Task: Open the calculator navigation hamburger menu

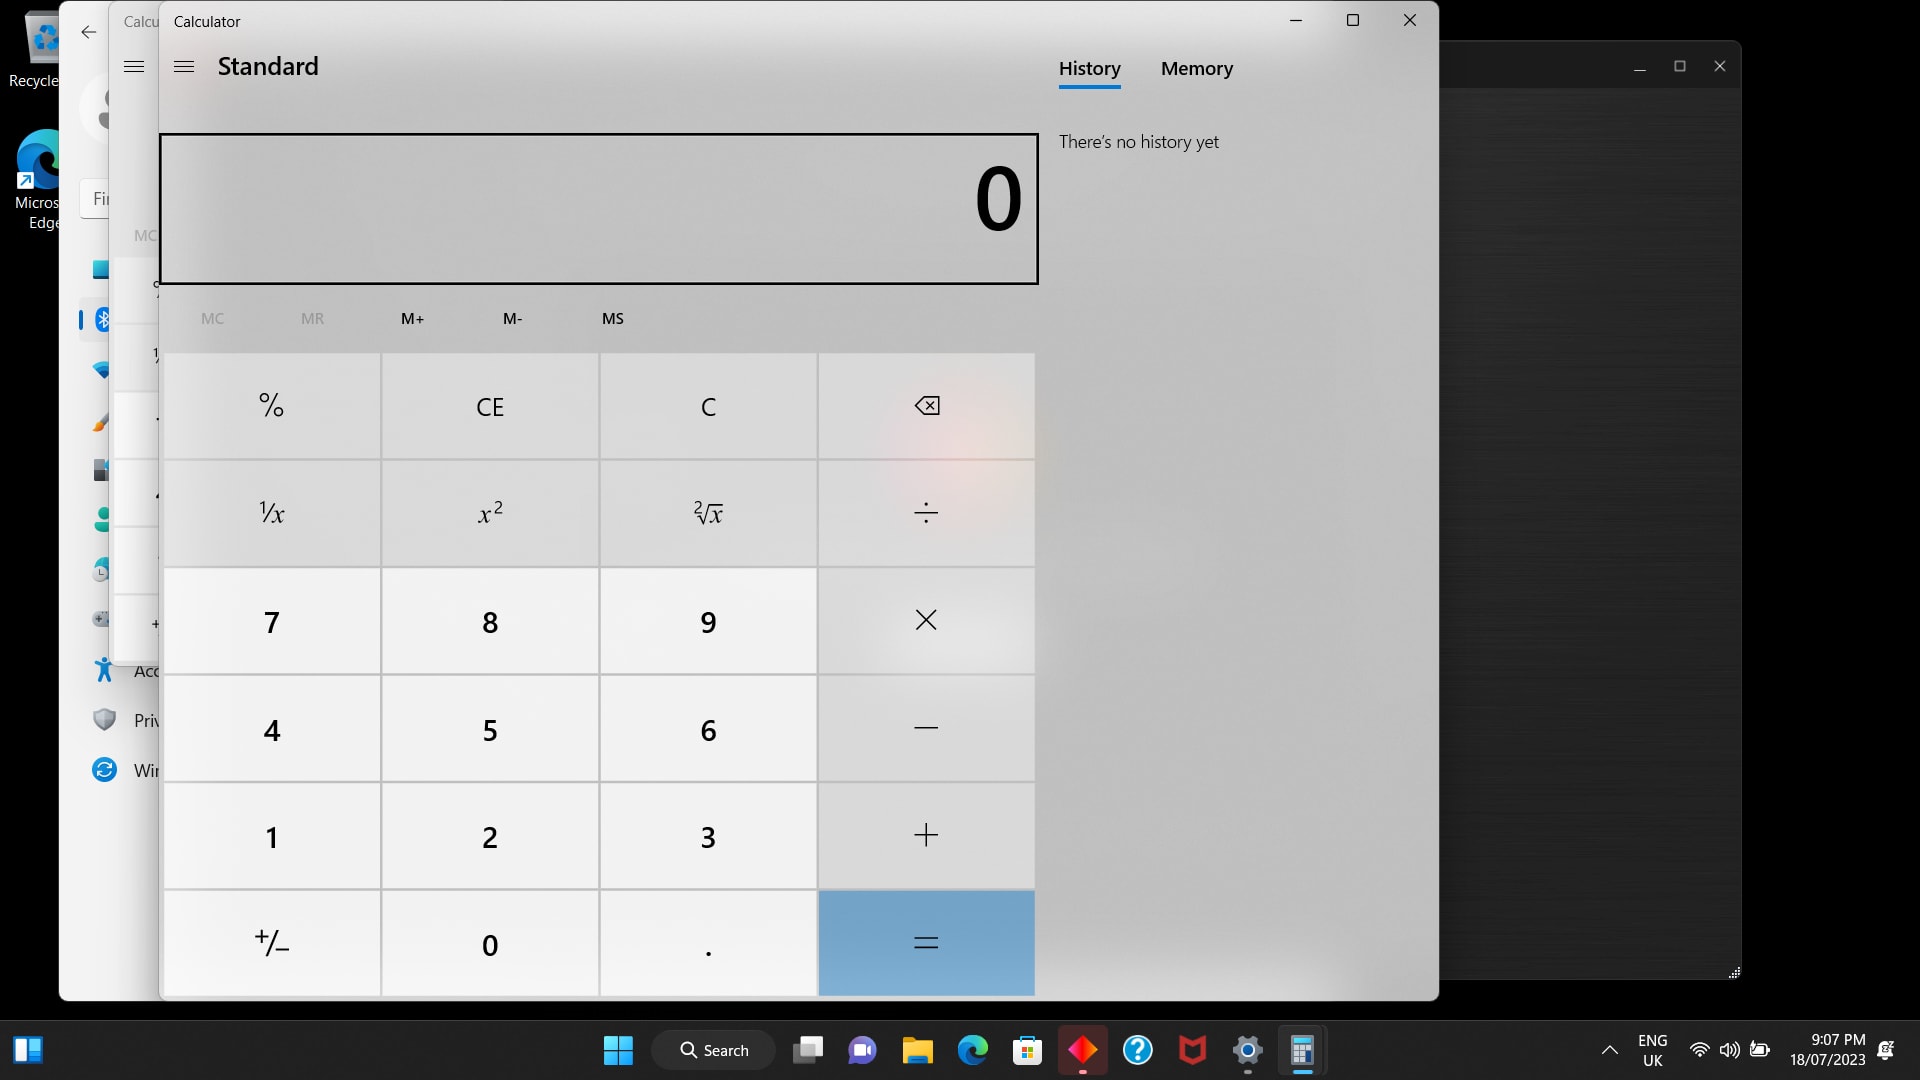Action: [x=184, y=67]
